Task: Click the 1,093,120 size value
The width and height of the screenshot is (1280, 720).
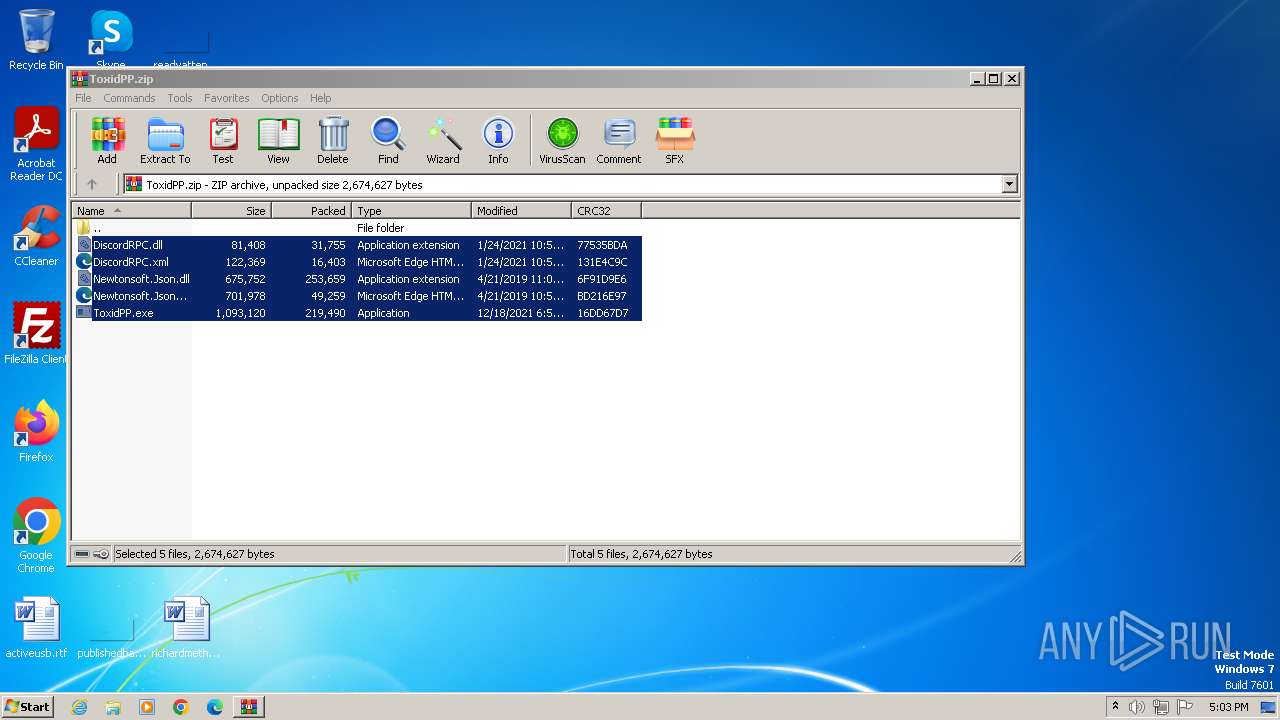Action: [x=240, y=313]
